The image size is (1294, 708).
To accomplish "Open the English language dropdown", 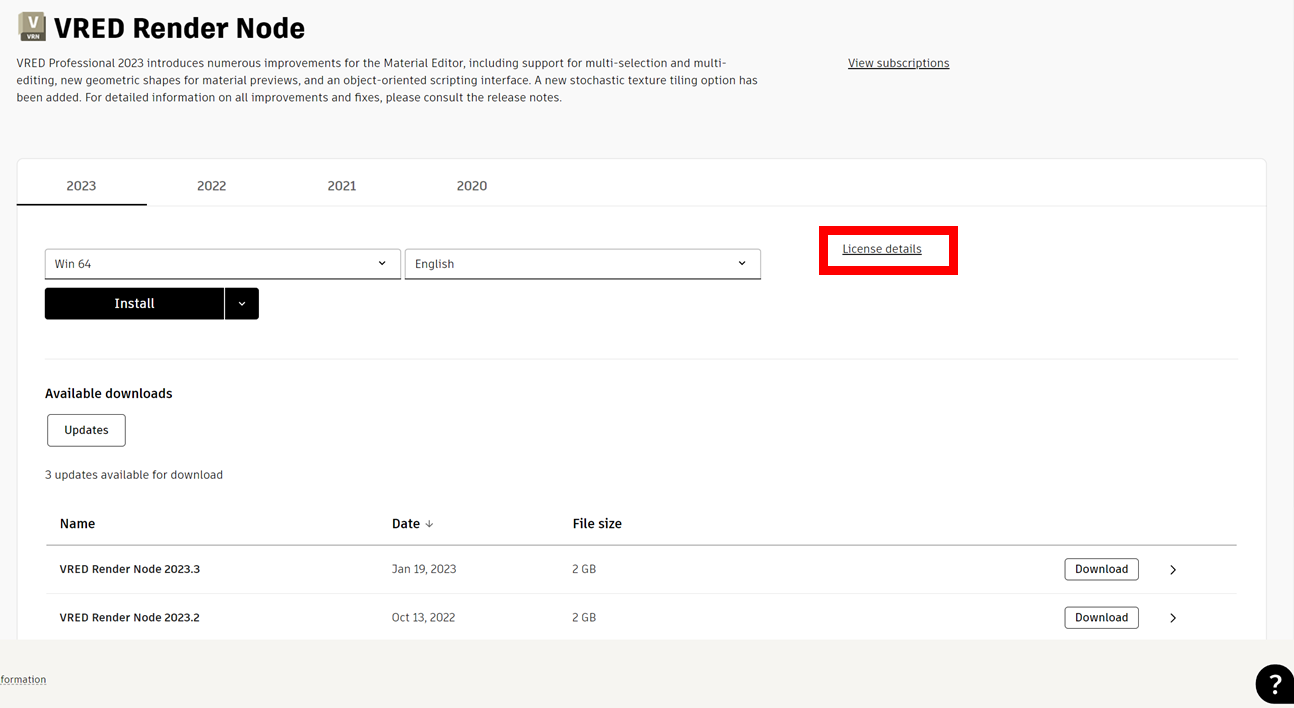I will click(x=582, y=263).
